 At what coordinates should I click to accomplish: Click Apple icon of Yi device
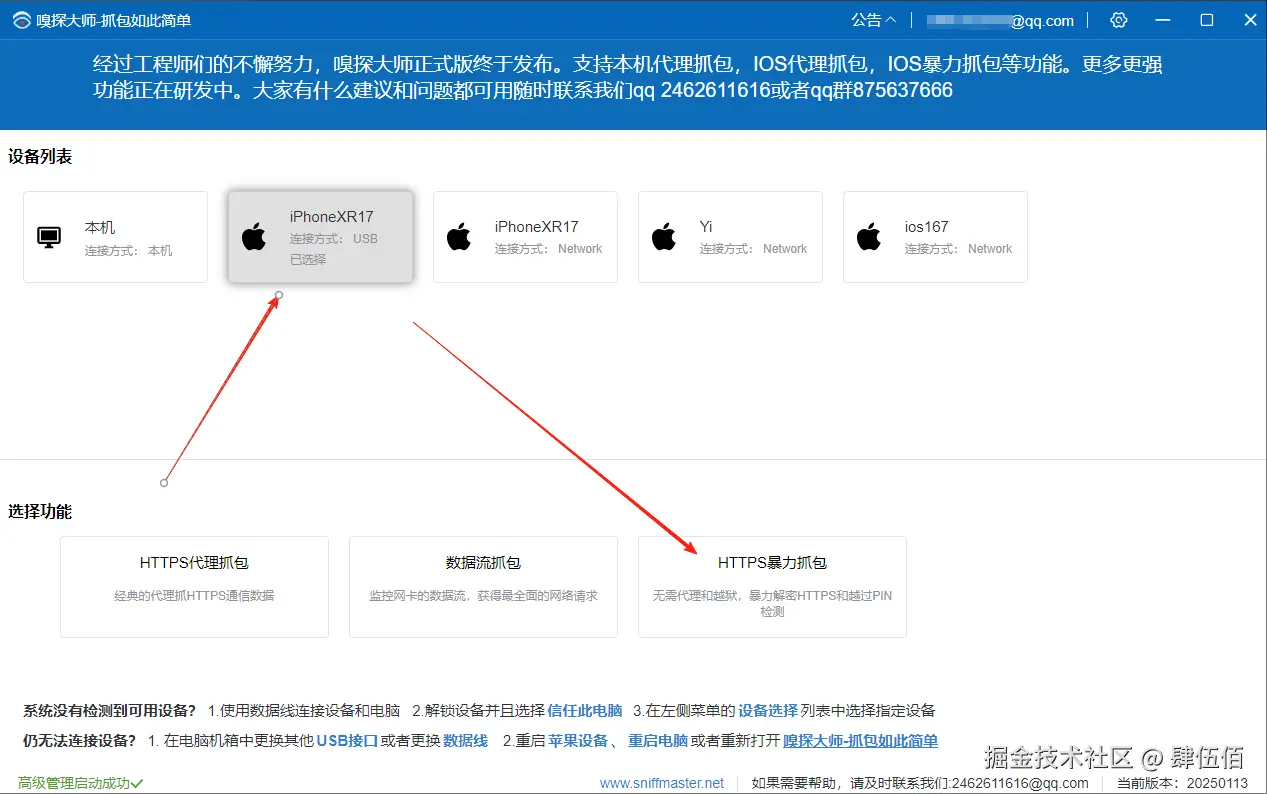(x=664, y=238)
